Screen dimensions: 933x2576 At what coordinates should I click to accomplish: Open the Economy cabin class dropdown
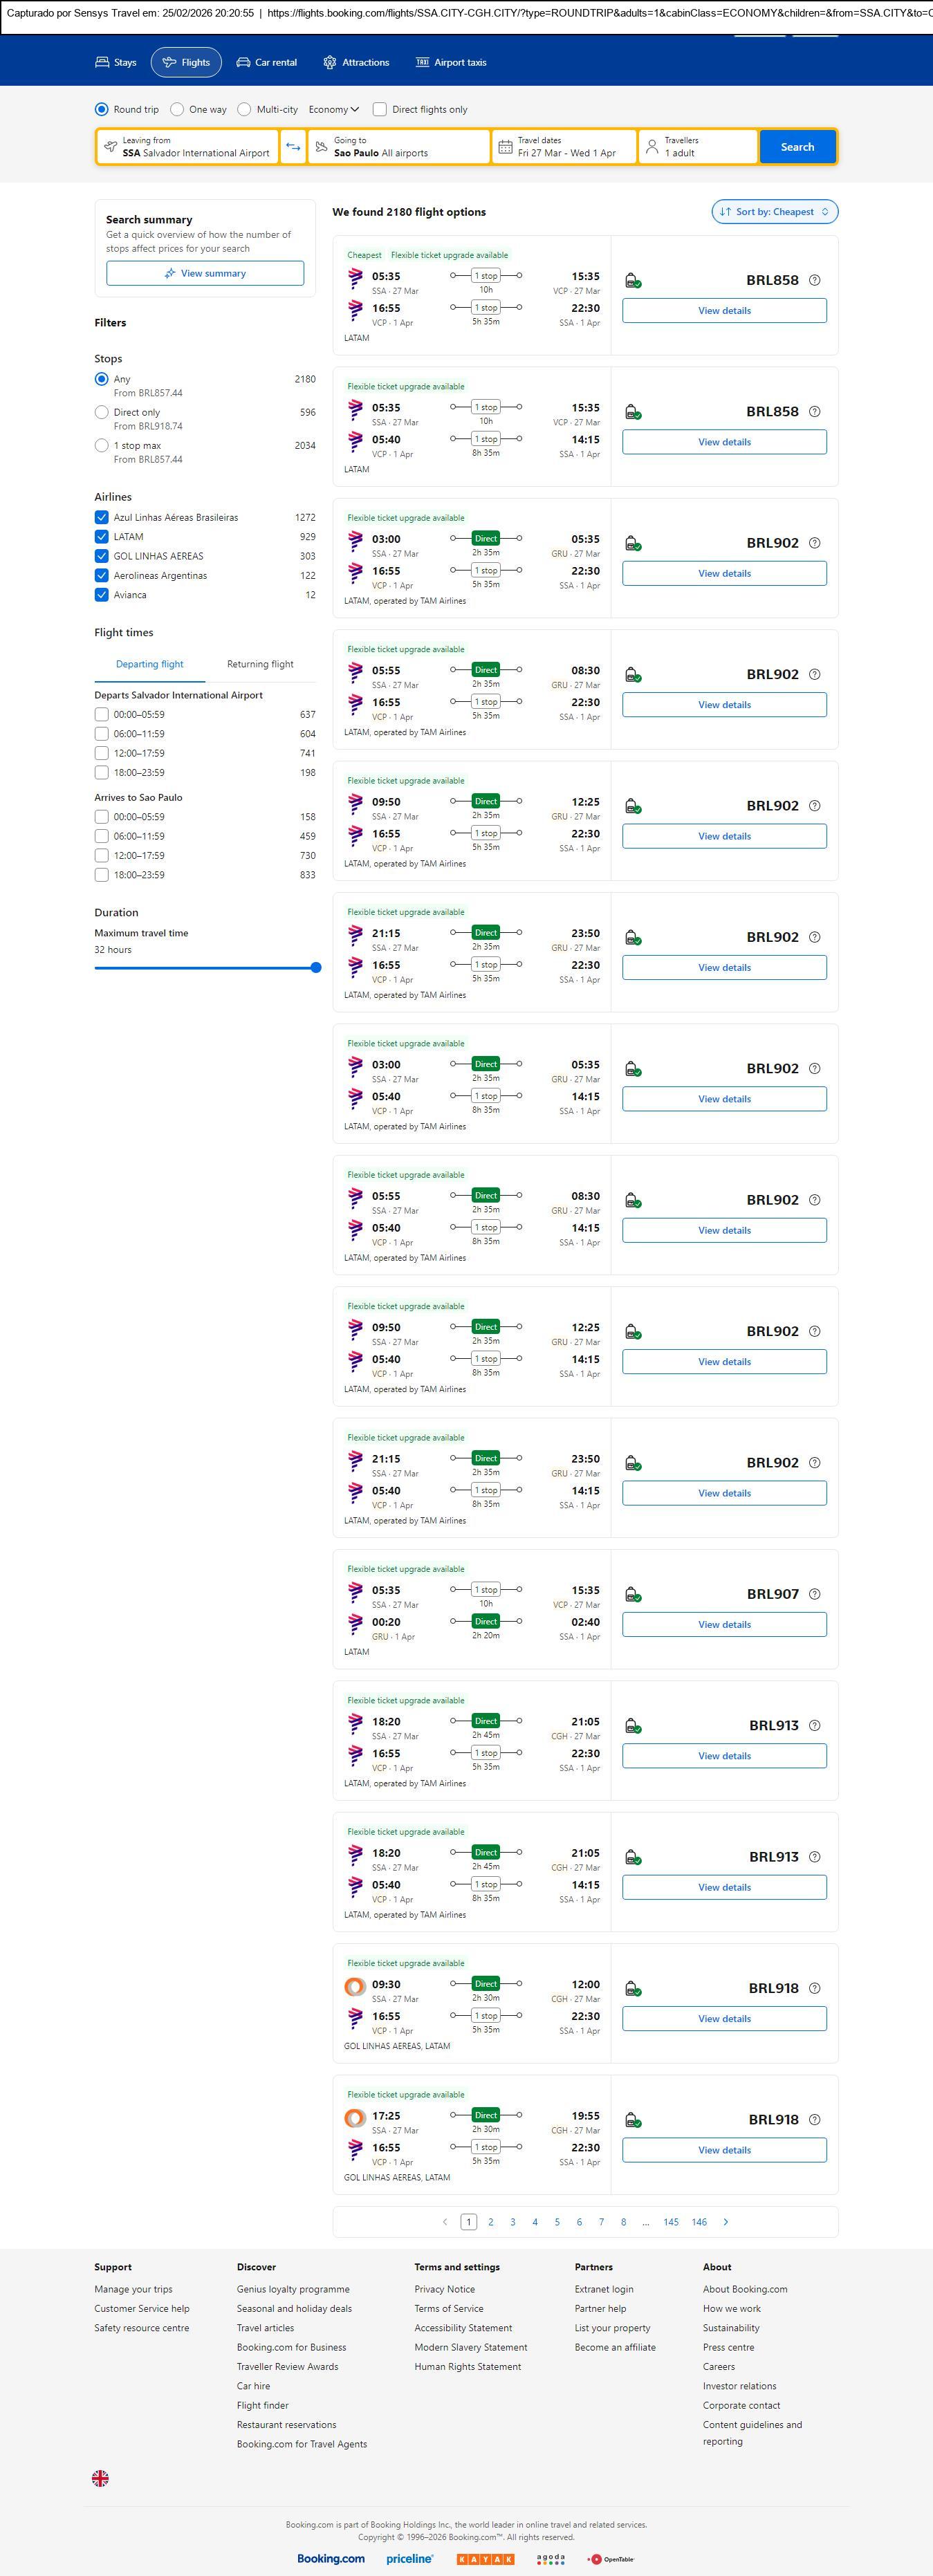click(333, 110)
